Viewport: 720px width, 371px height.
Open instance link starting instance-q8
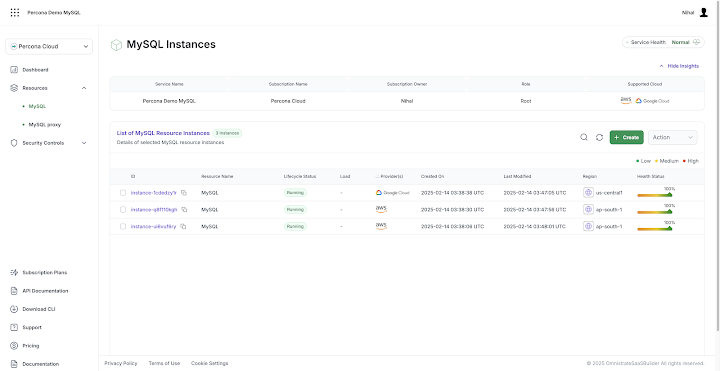[x=154, y=210]
